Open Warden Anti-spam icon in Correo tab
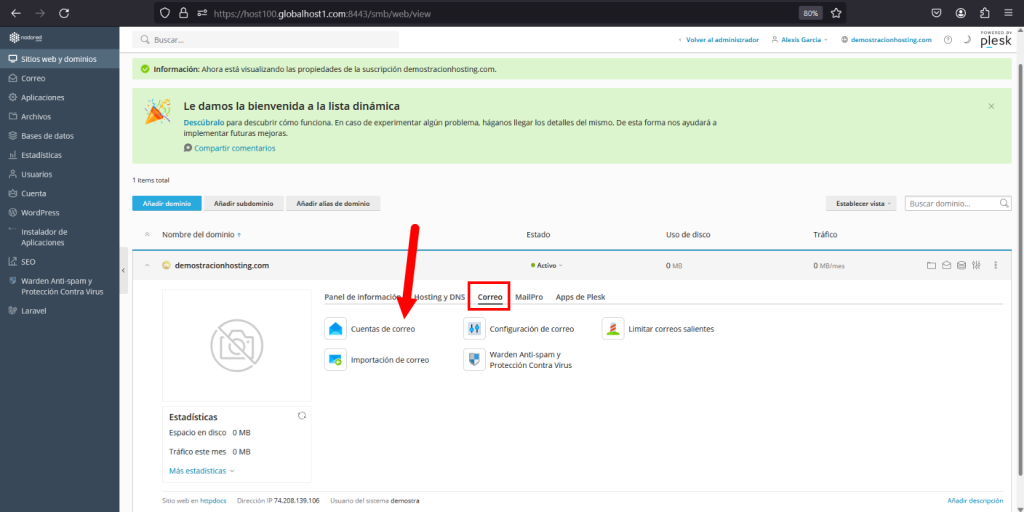 tap(473, 360)
